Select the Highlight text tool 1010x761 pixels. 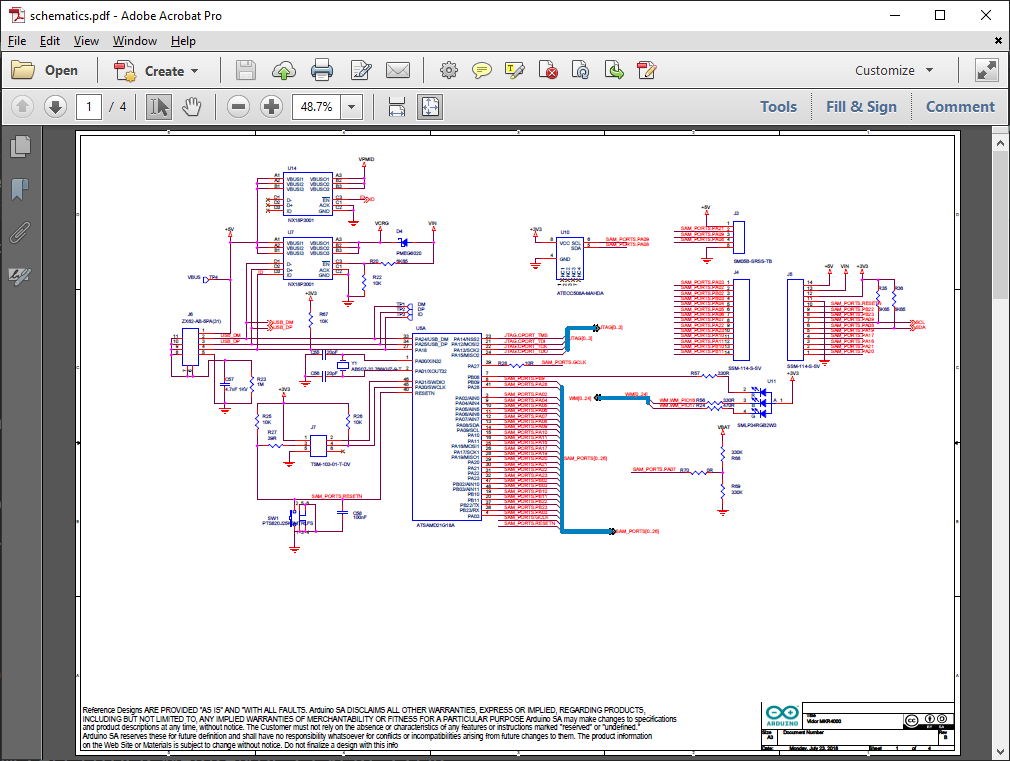tap(515, 70)
